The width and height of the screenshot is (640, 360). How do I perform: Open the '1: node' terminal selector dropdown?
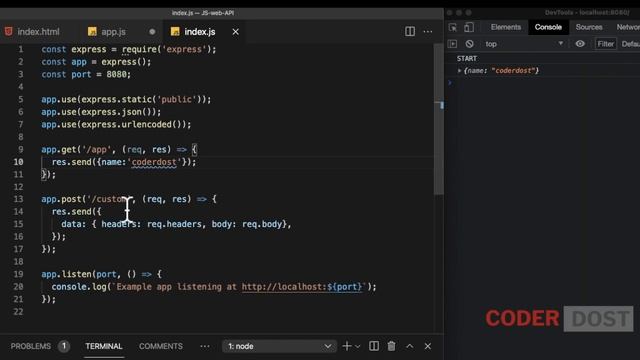tap(280, 346)
